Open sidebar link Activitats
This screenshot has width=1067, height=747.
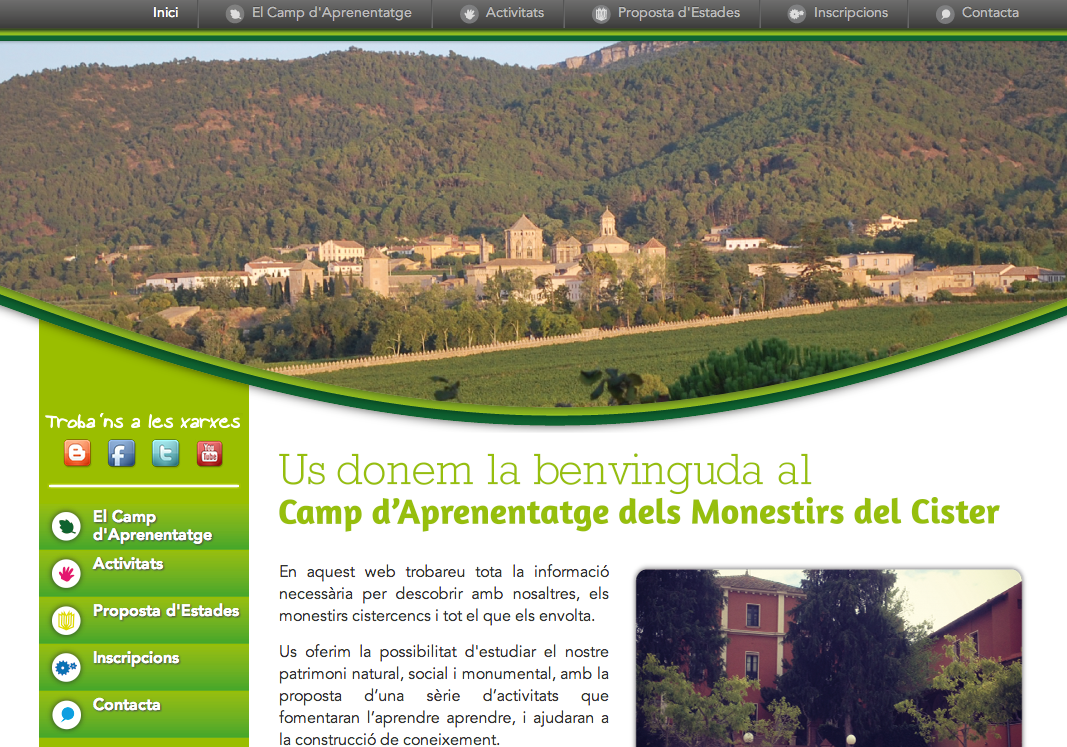[128, 564]
